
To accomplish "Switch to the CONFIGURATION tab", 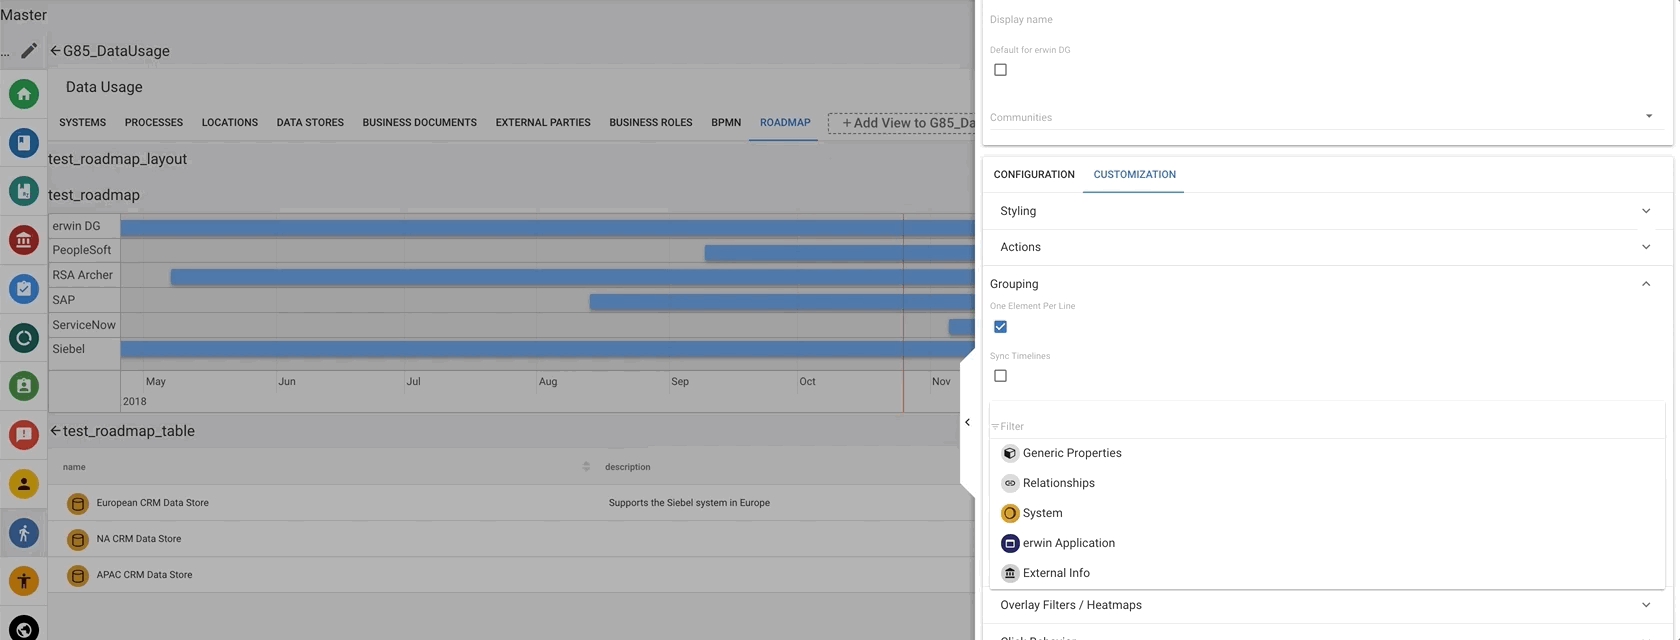I will [1034, 174].
